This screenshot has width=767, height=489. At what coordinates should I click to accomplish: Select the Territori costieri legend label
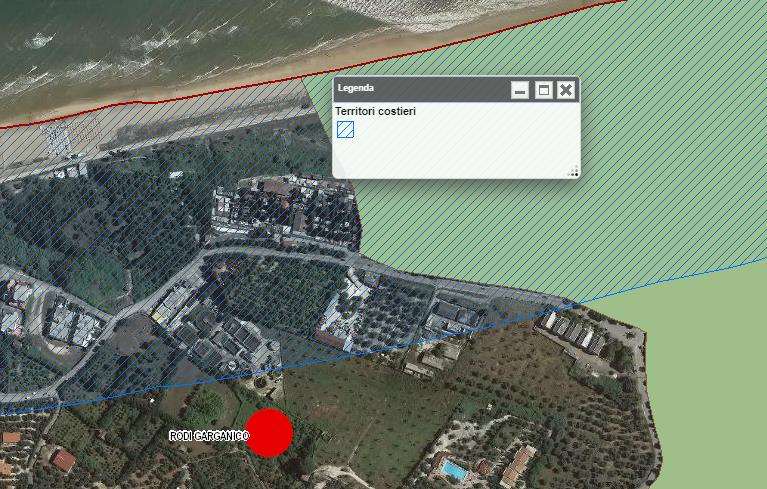point(376,111)
